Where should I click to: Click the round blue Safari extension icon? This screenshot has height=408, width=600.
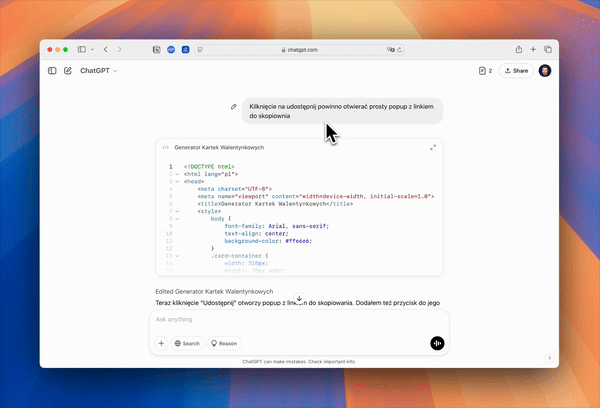click(171, 49)
